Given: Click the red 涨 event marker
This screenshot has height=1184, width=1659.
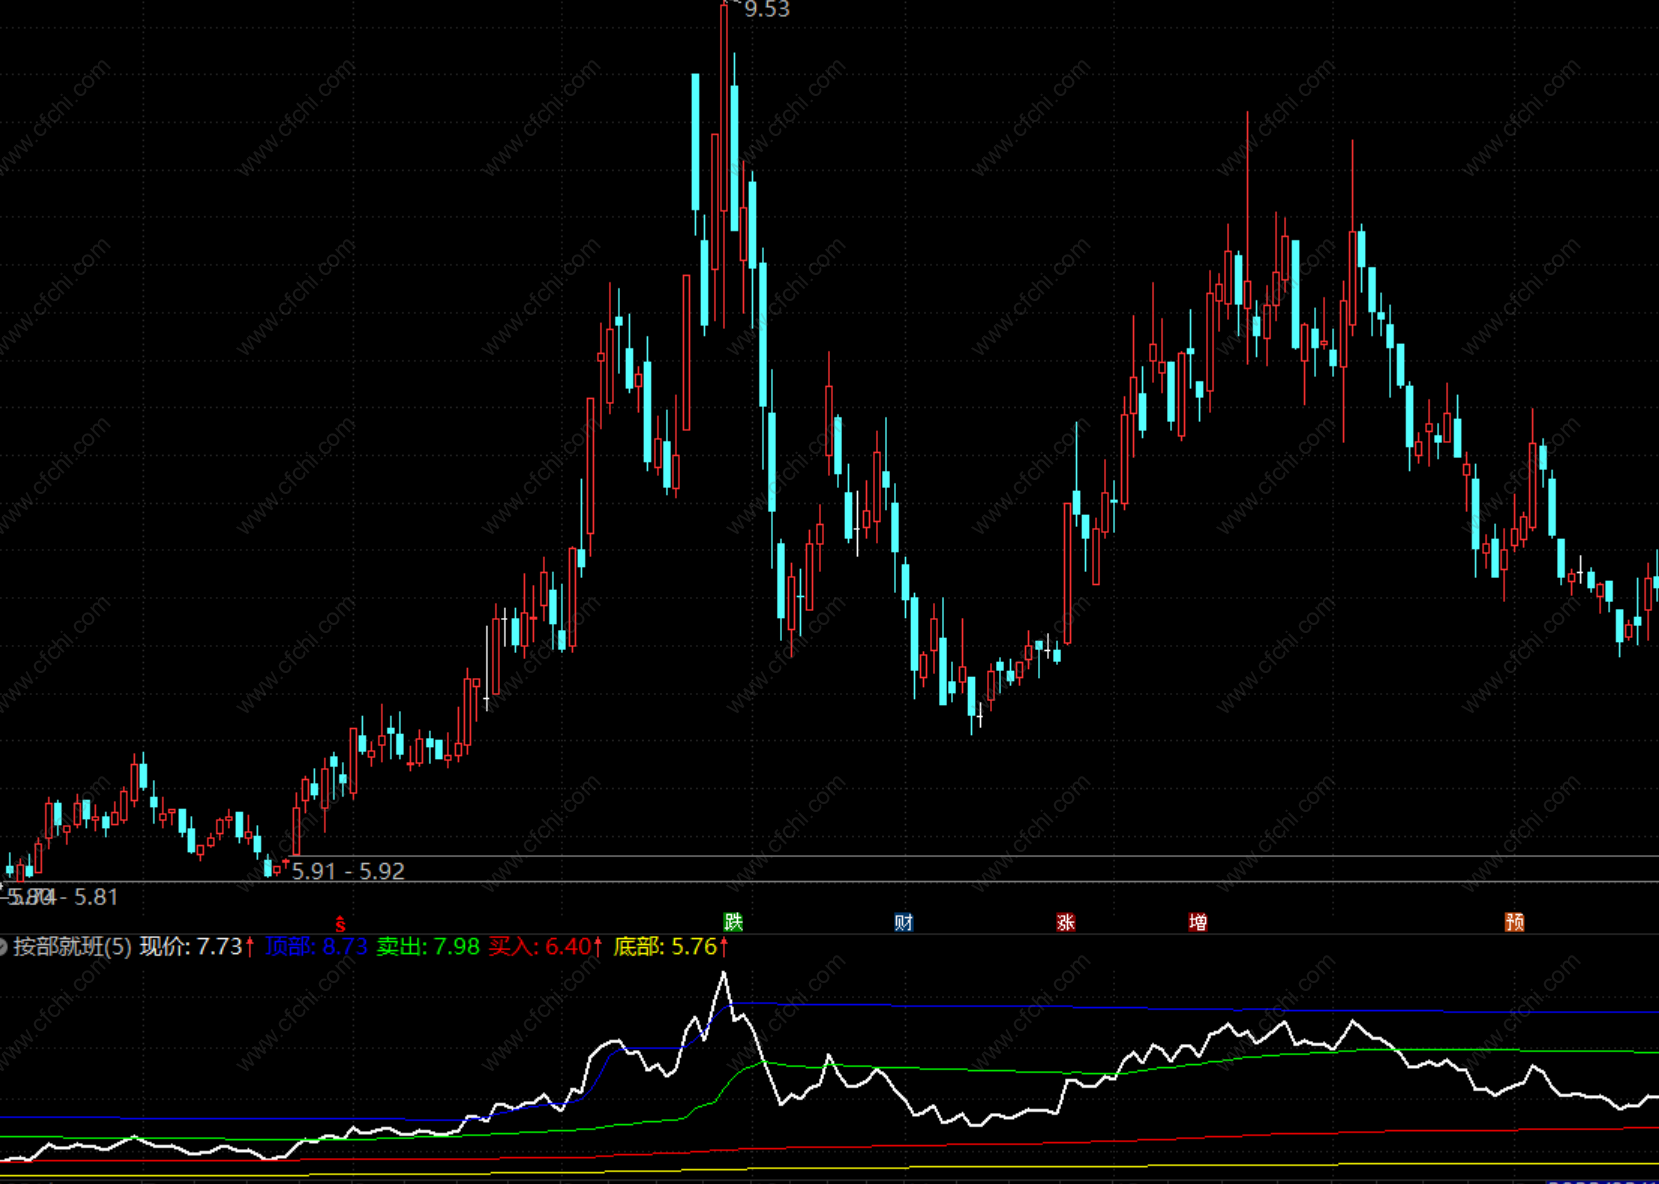Looking at the screenshot, I should tap(1066, 922).
